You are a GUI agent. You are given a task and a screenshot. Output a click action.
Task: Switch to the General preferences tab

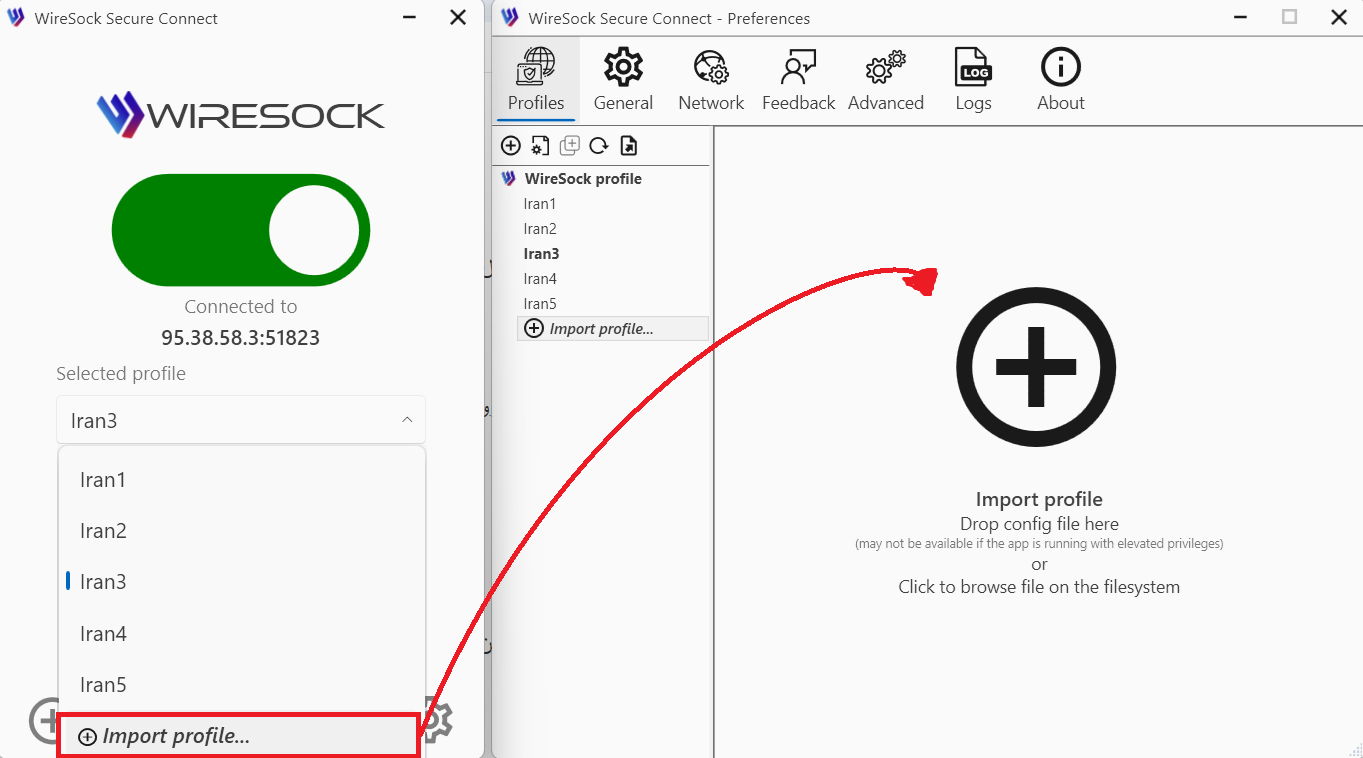pos(623,79)
